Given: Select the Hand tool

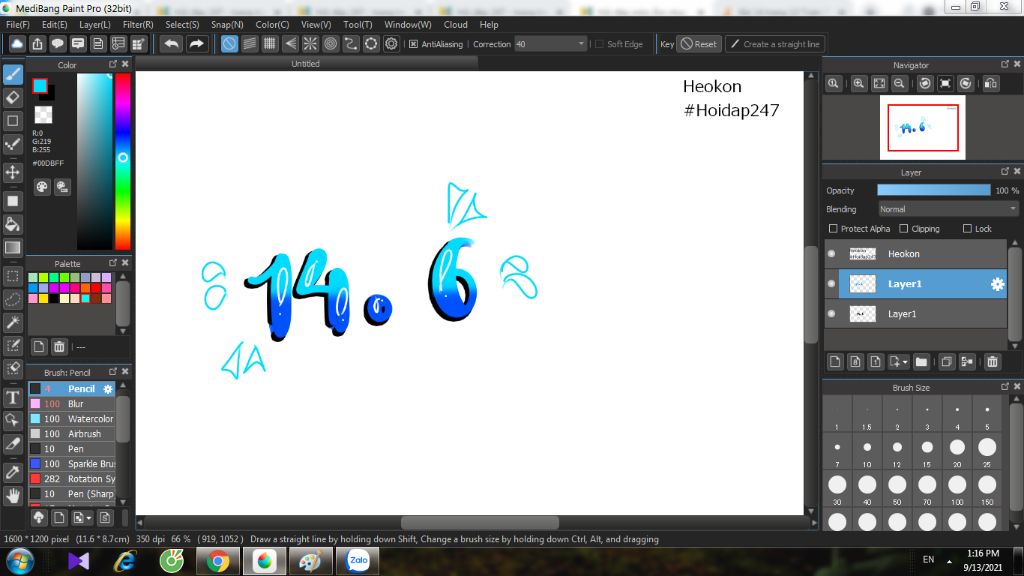Looking at the screenshot, I should coord(13,495).
